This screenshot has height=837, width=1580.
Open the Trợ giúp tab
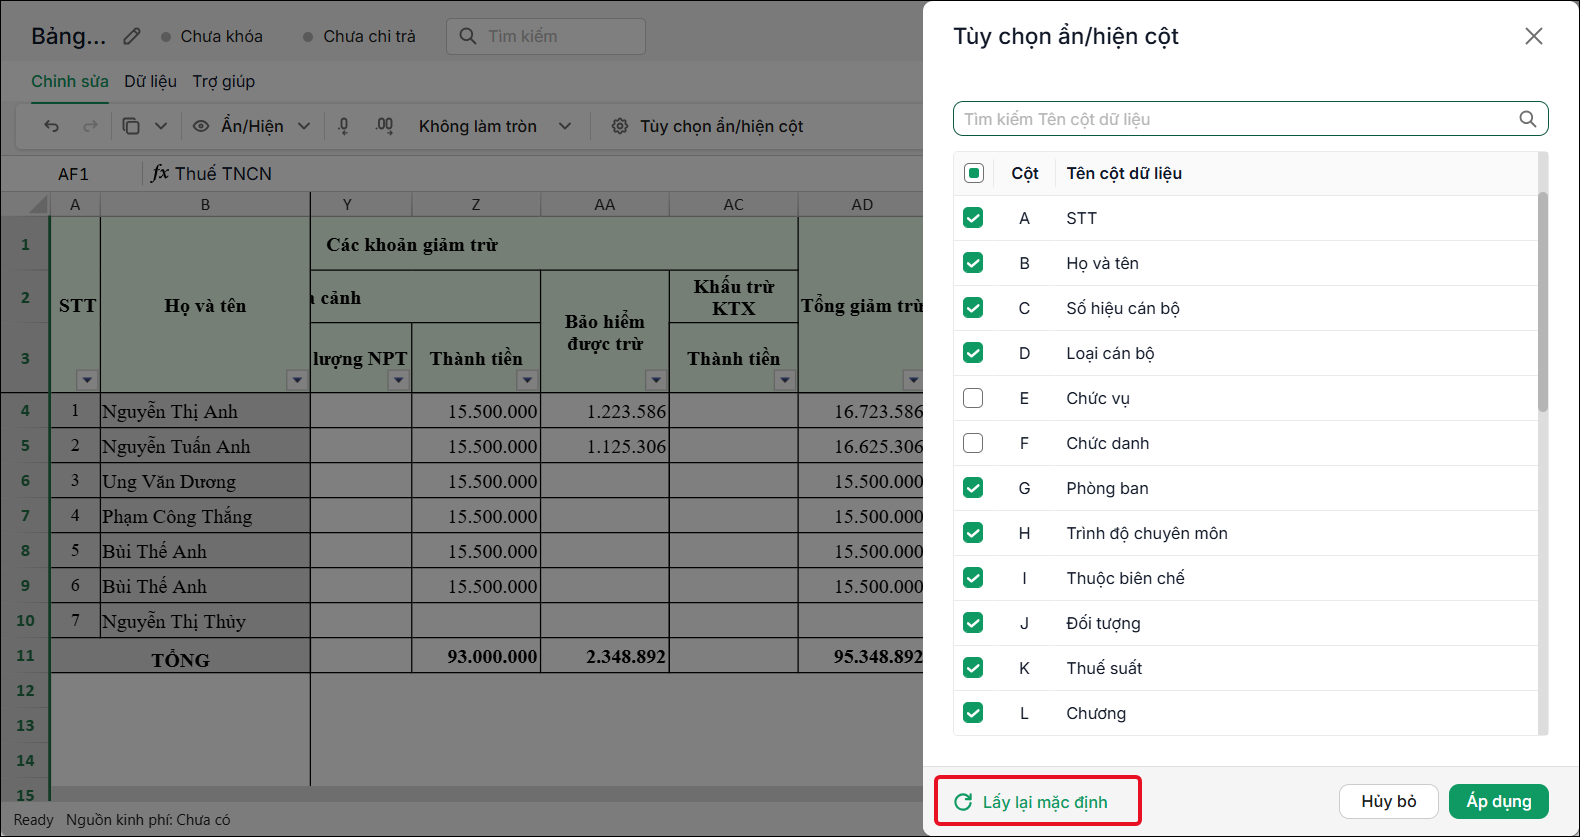(224, 81)
